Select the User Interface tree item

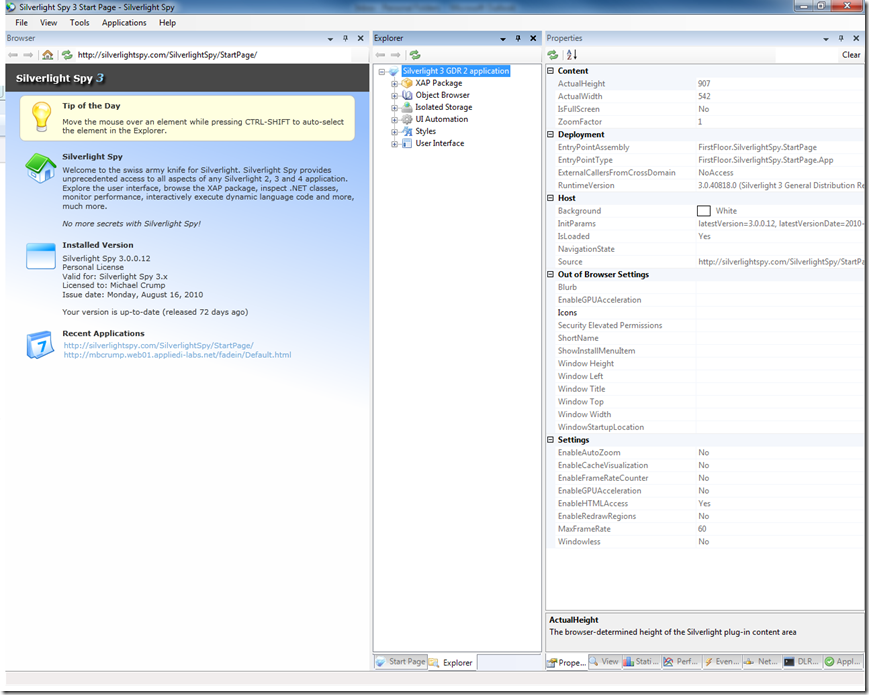pyautogui.click(x=440, y=144)
